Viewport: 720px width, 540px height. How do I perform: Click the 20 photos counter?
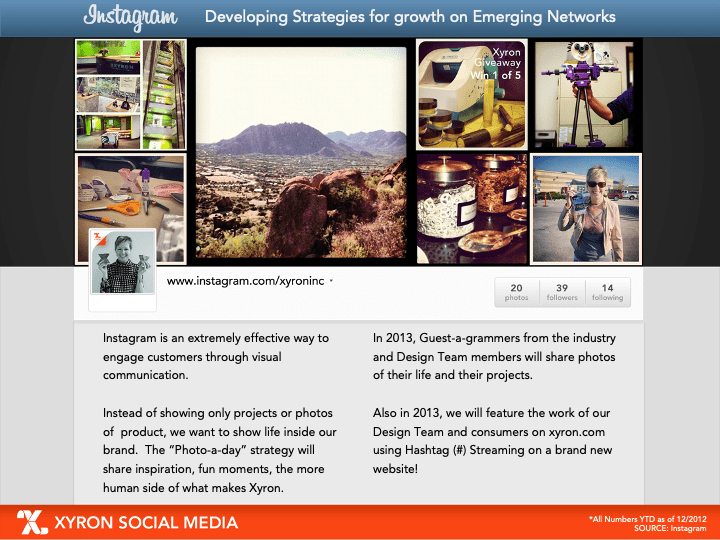tap(517, 292)
